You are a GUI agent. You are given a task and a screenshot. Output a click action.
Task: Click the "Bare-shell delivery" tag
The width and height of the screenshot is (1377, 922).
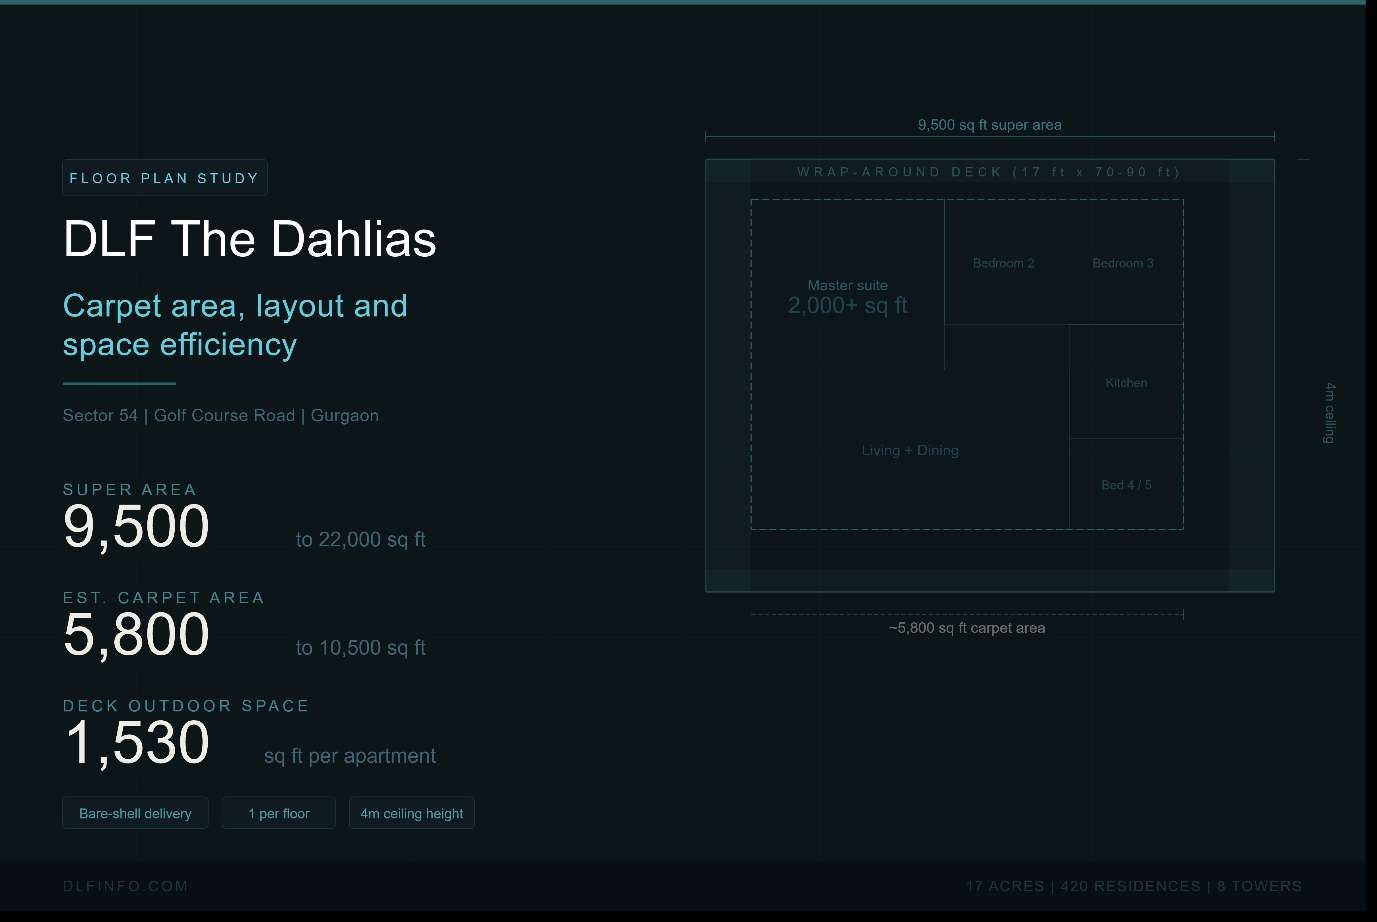pos(135,813)
